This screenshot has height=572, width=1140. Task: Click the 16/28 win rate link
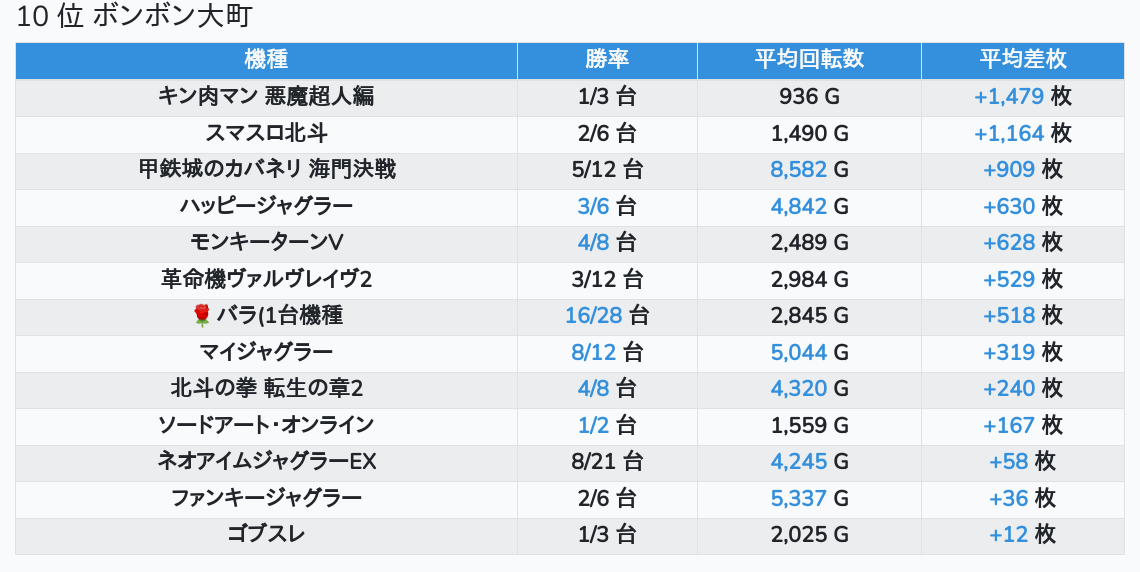pos(593,316)
